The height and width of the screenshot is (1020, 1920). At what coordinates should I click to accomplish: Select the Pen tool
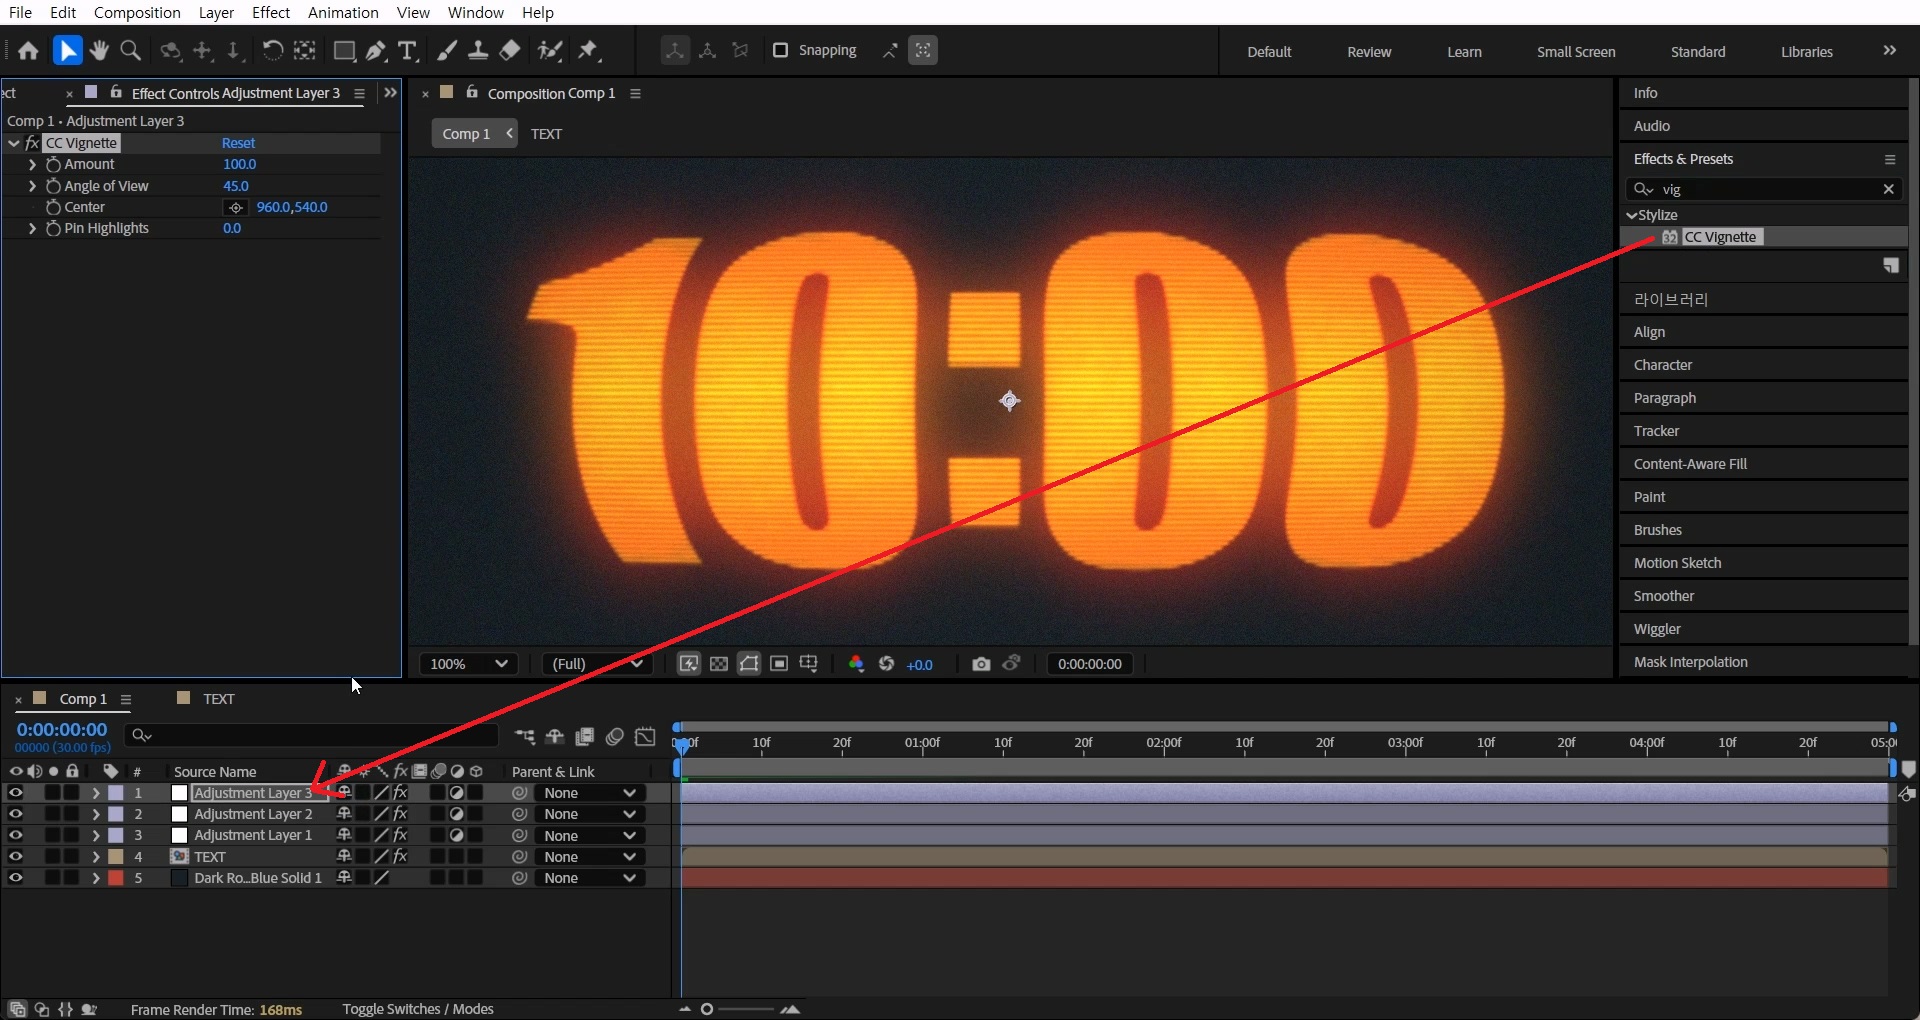[x=376, y=51]
